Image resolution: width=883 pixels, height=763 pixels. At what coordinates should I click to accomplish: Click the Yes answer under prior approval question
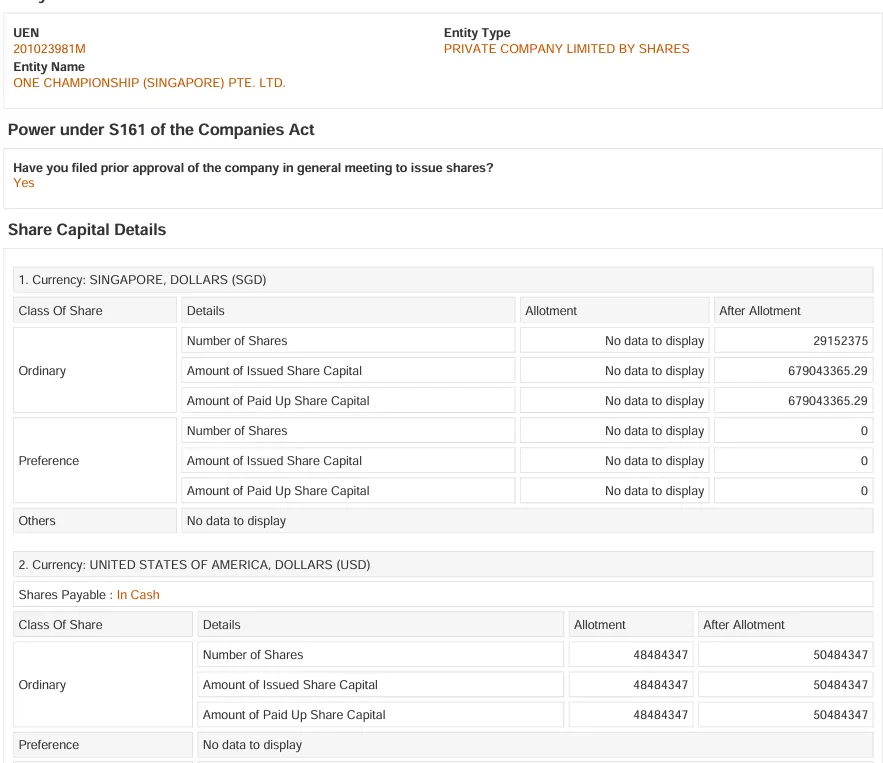(x=24, y=183)
